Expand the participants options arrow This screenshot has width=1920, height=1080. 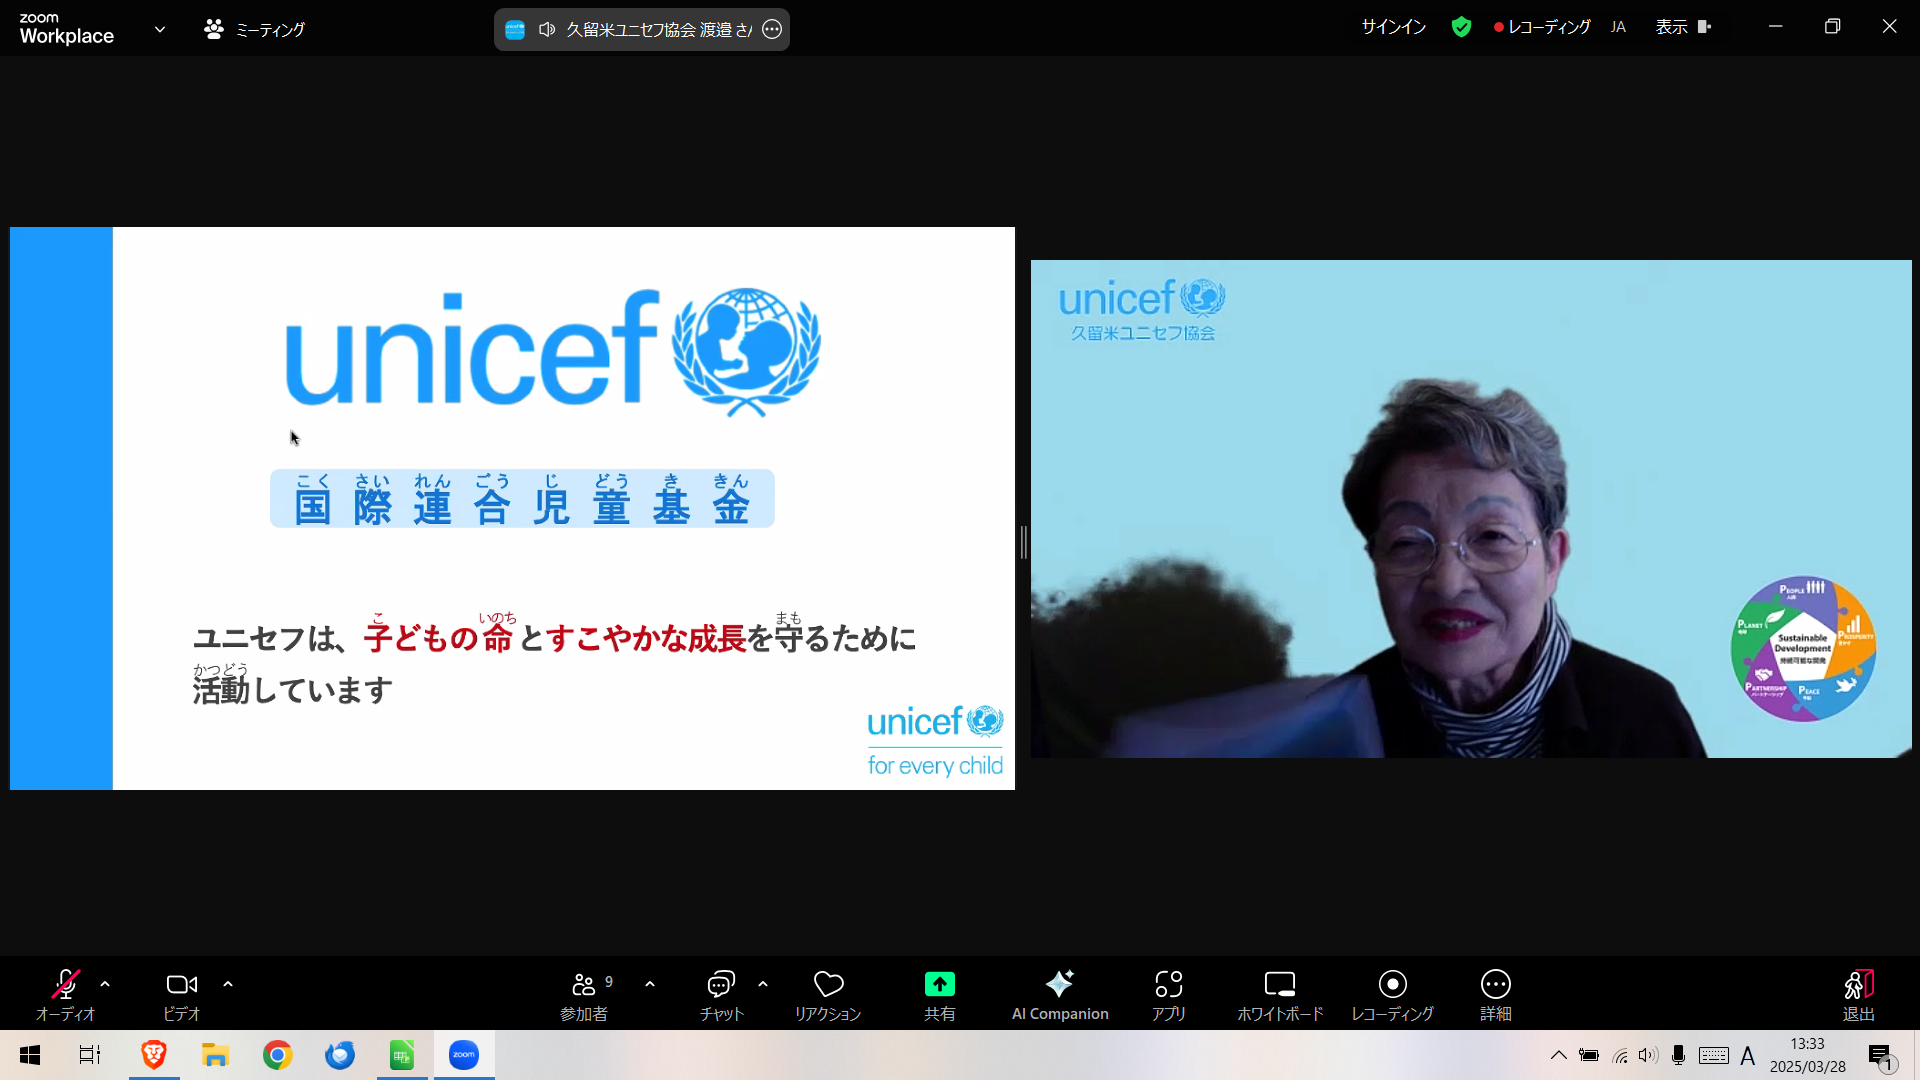[650, 985]
